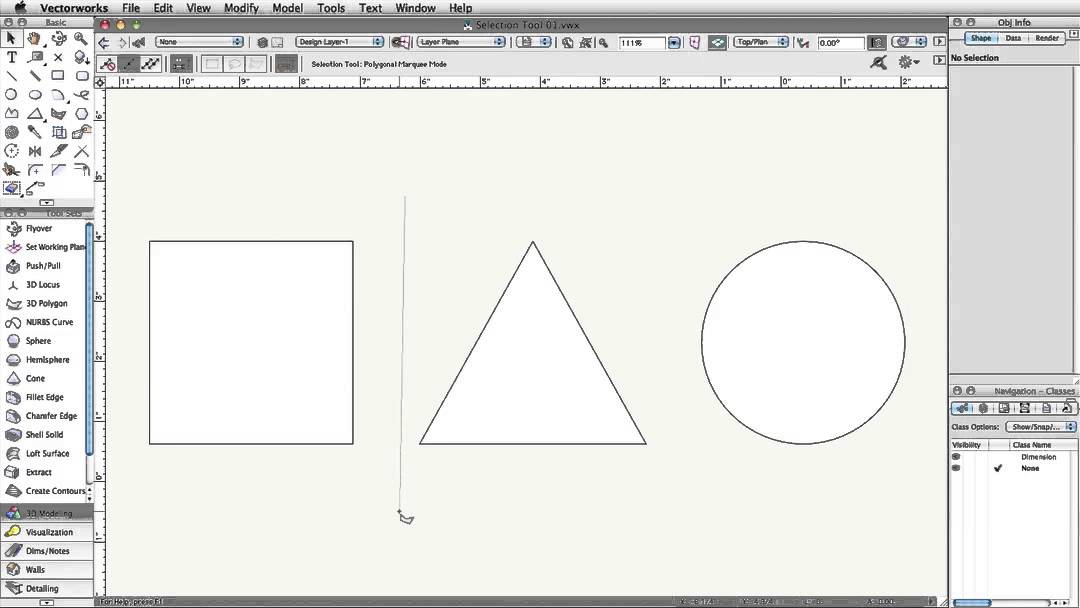
Task: Open the Walls tool set
Action: (x=47, y=569)
